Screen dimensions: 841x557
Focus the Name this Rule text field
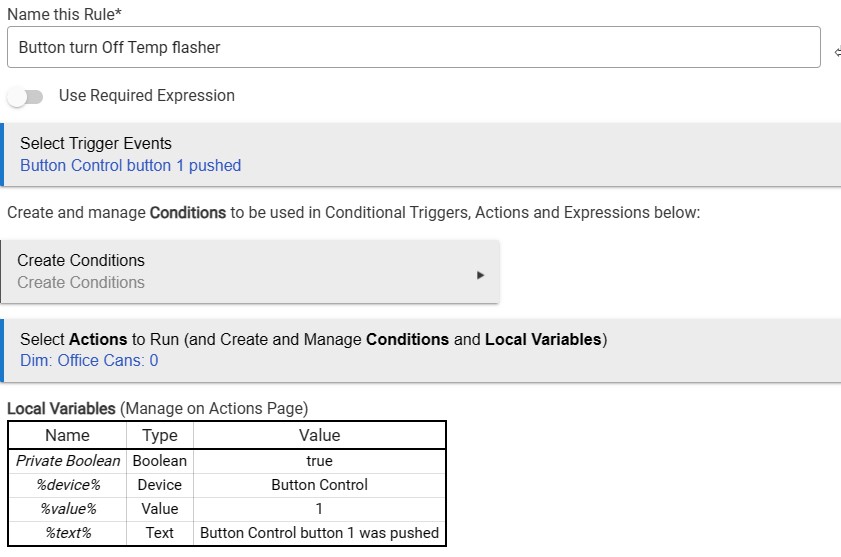coord(412,47)
